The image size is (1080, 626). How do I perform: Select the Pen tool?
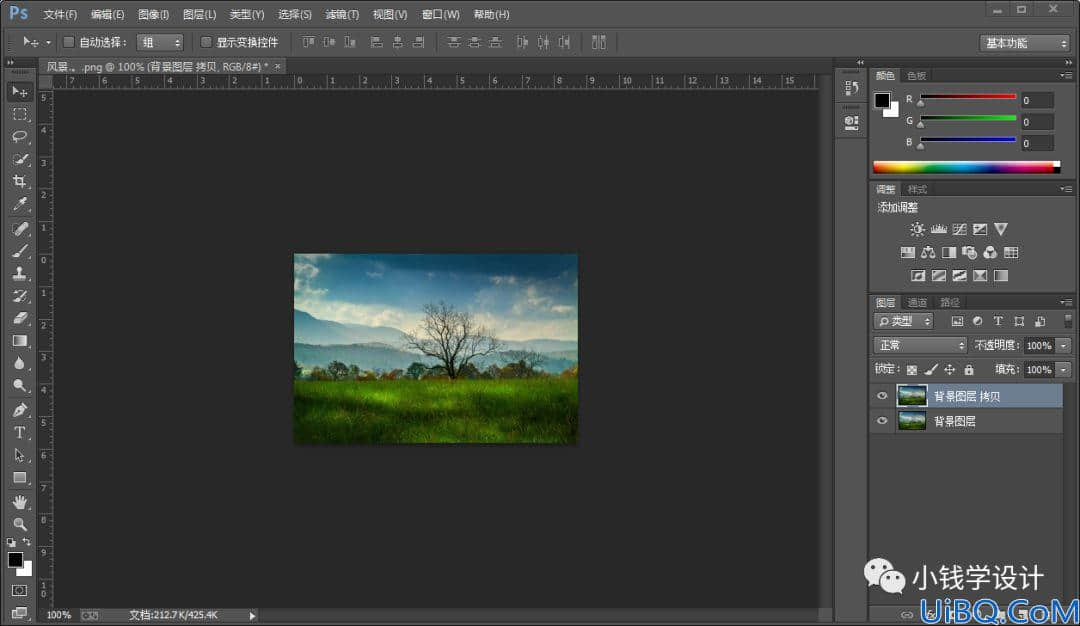pos(19,410)
